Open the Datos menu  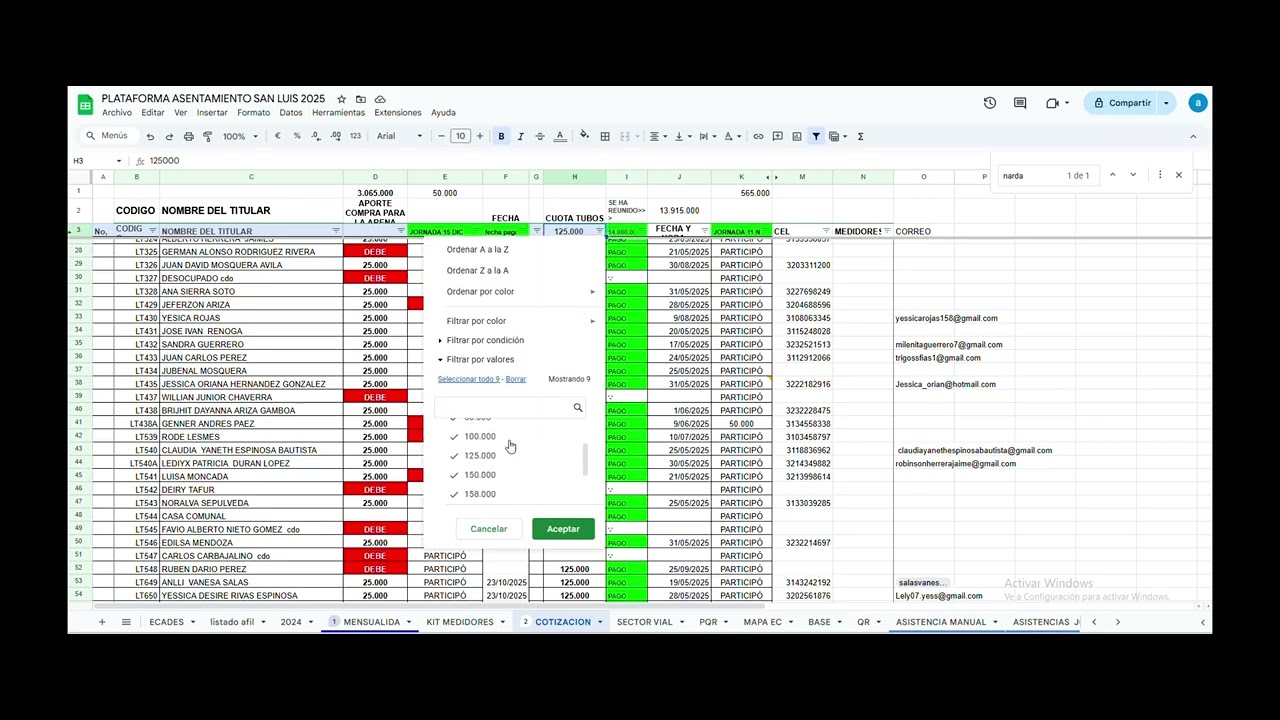[291, 113]
